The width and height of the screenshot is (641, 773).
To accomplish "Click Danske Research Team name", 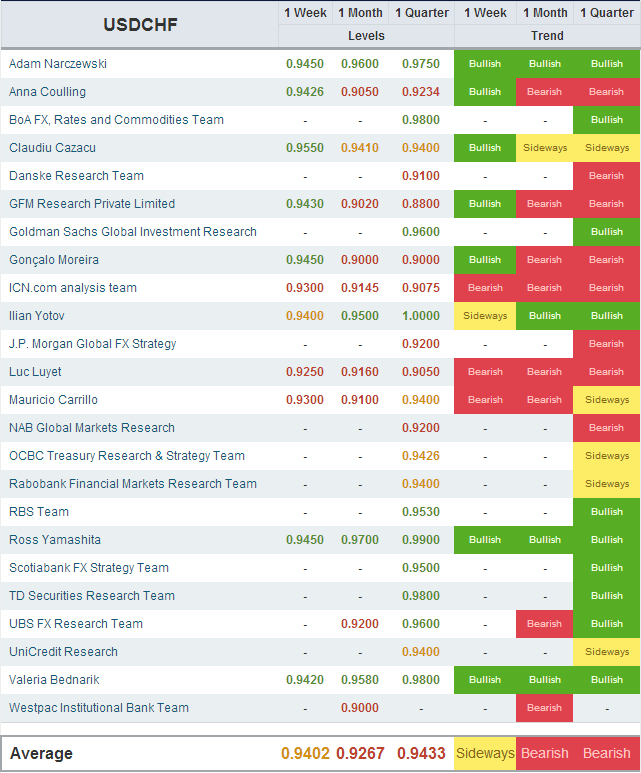I will (76, 176).
